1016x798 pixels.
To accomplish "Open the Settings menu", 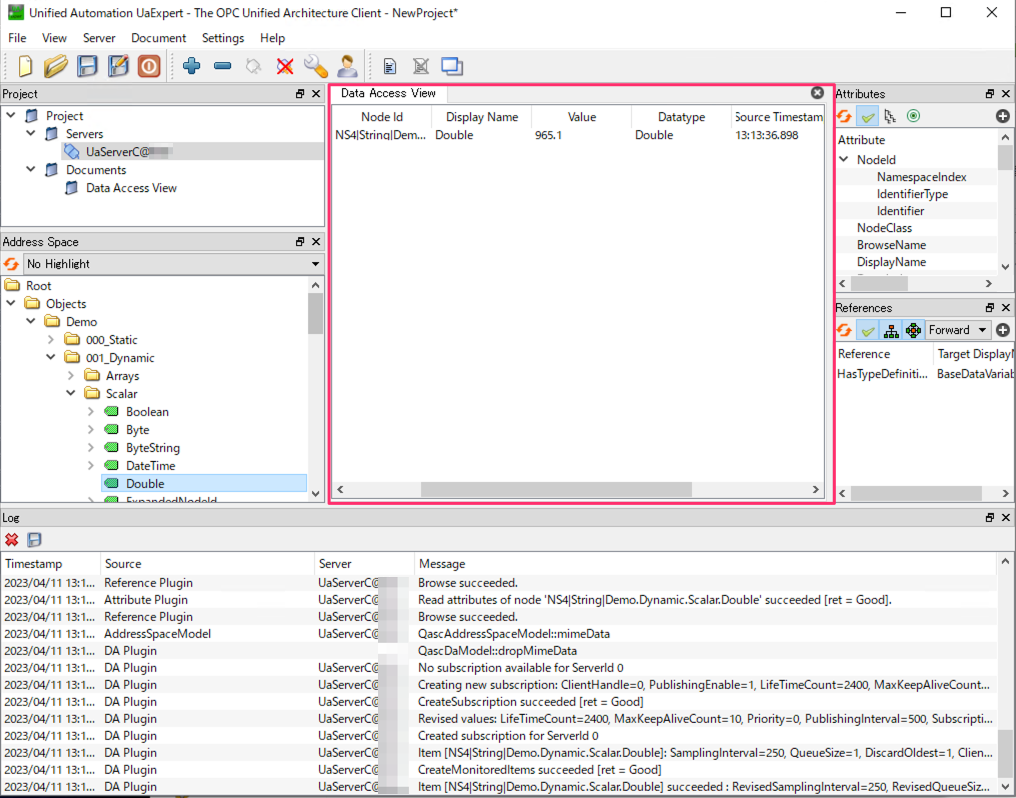I will click(222, 38).
